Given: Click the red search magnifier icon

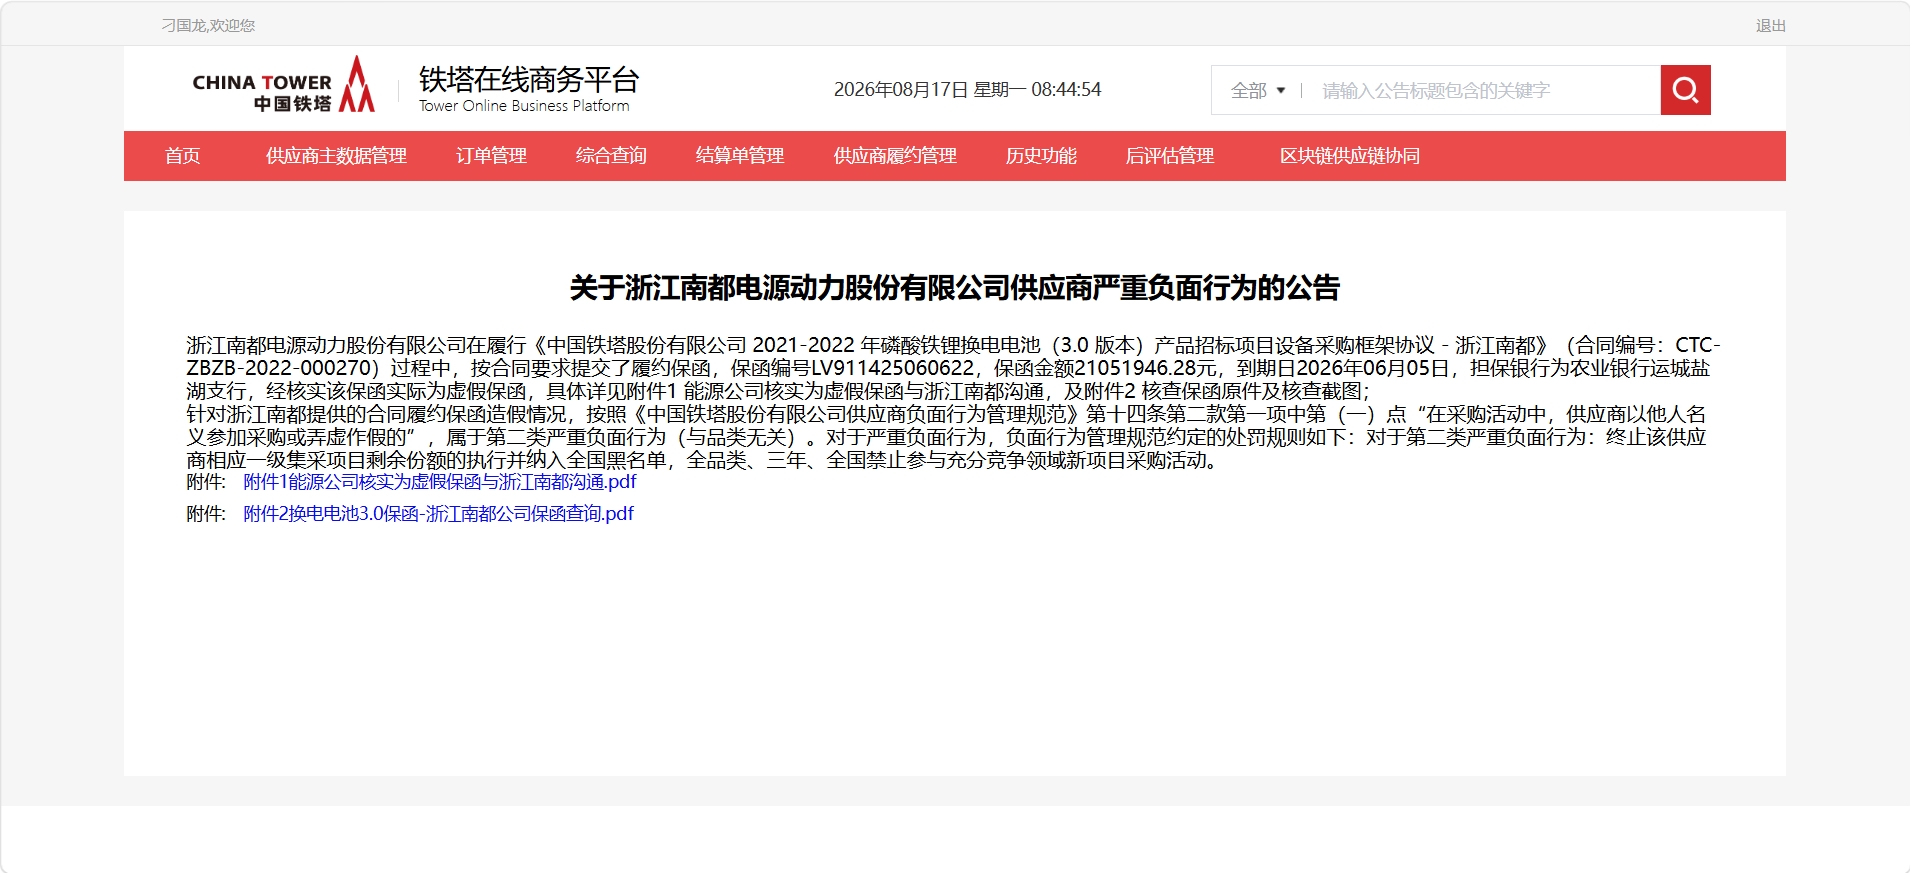Looking at the screenshot, I should pyautogui.click(x=1685, y=90).
